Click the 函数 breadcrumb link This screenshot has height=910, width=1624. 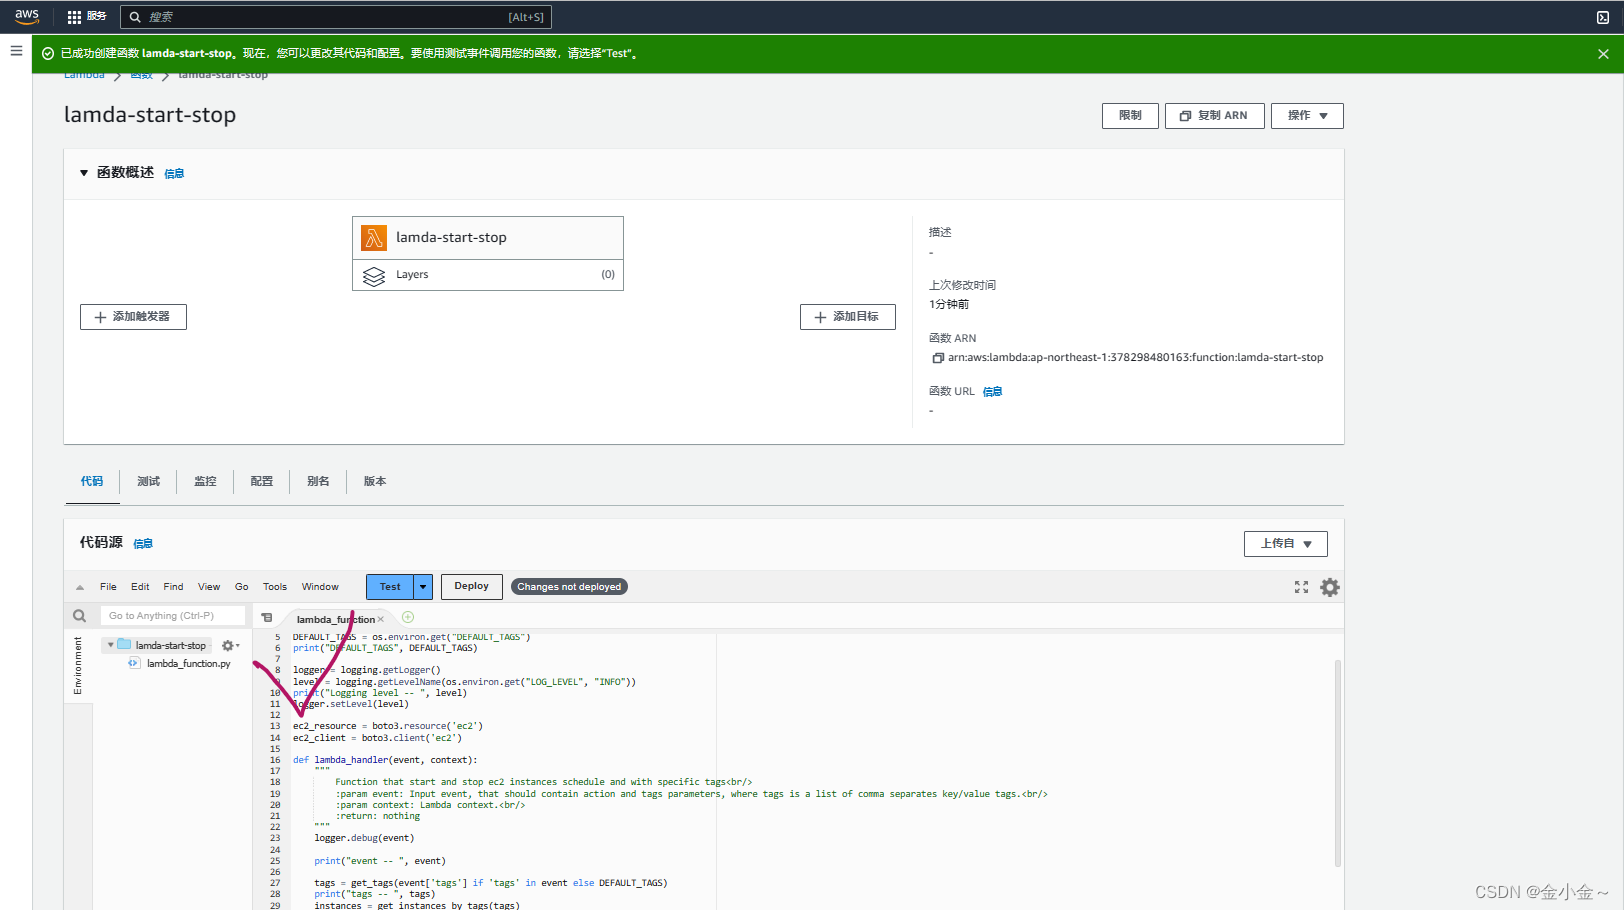point(141,76)
